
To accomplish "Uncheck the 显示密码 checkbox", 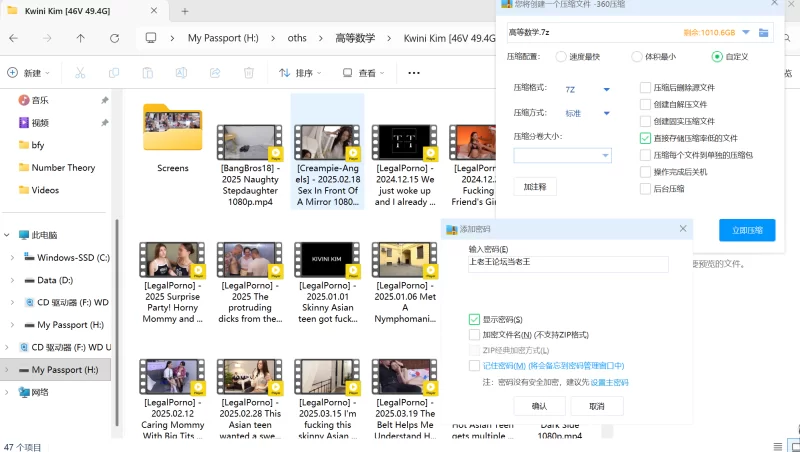I will coord(475,319).
